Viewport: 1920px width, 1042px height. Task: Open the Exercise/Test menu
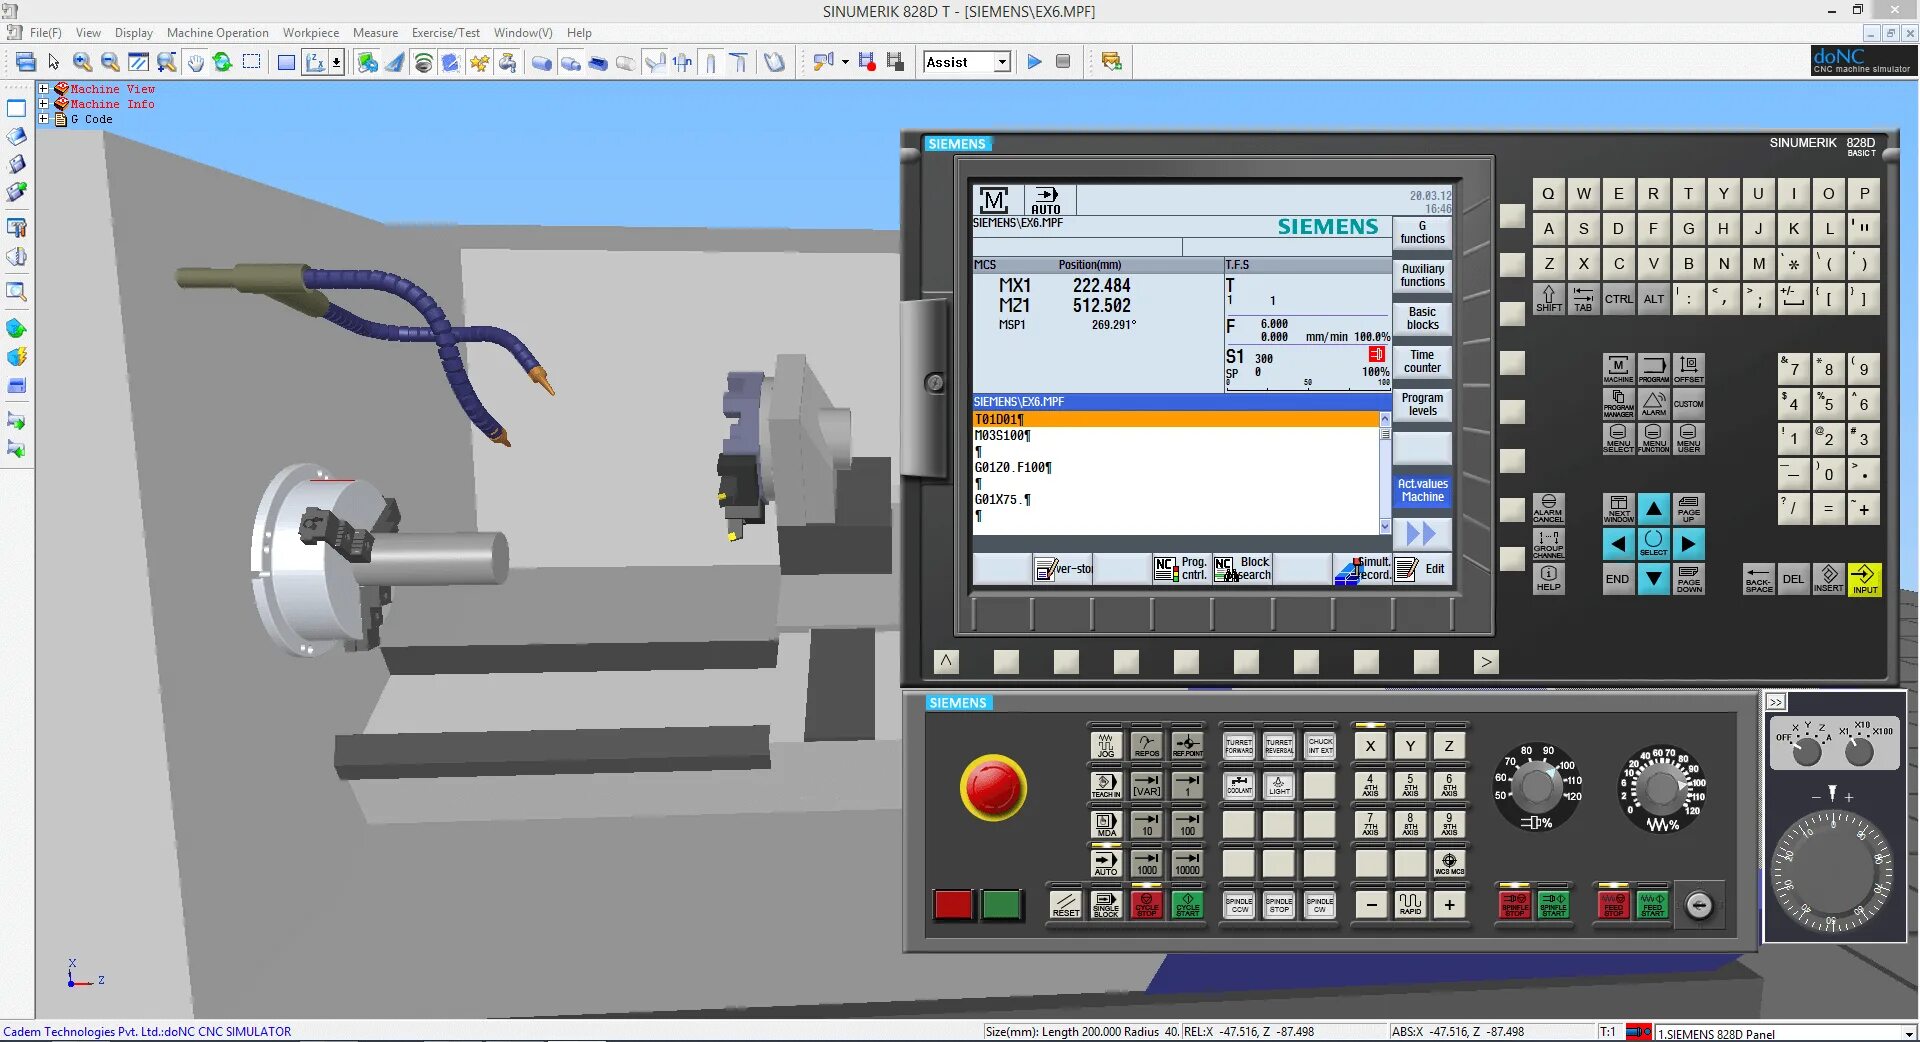click(x=446, y=33)
